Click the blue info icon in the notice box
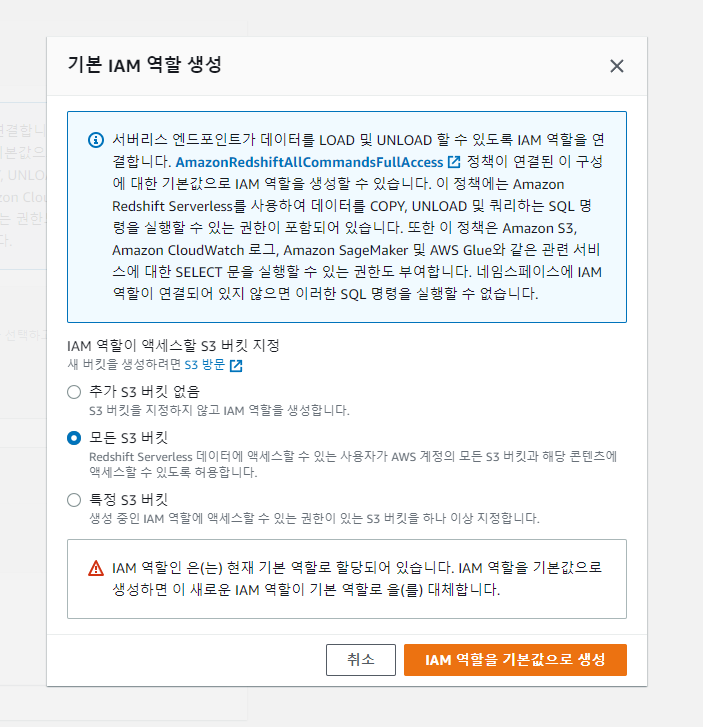 click(x=96, y=139)
